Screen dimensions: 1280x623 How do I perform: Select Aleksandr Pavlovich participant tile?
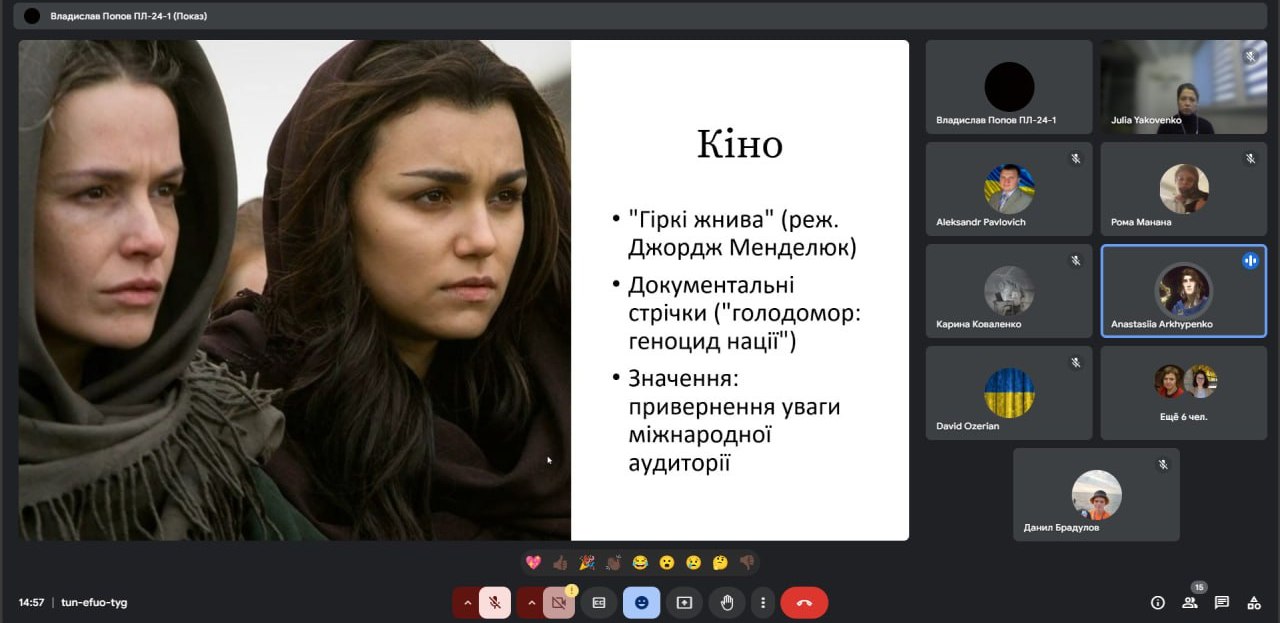pyautogui.click(x=1009, y=189)
